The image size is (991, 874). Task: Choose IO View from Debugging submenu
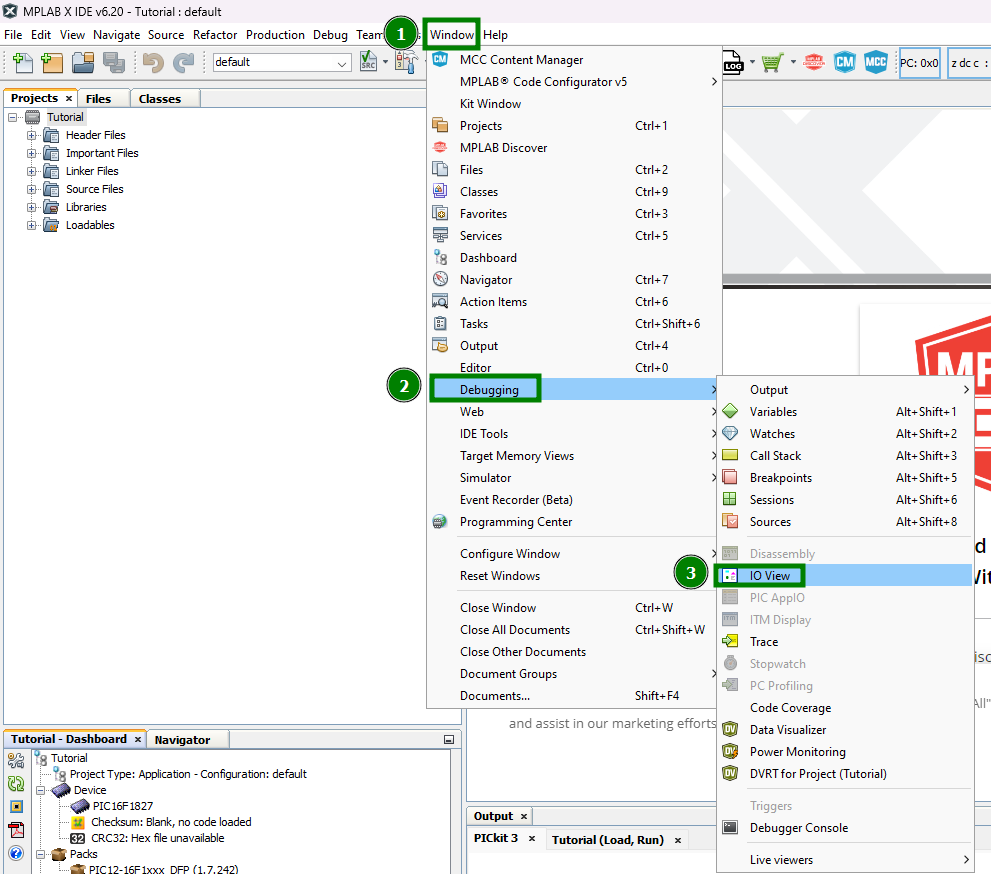845,575
